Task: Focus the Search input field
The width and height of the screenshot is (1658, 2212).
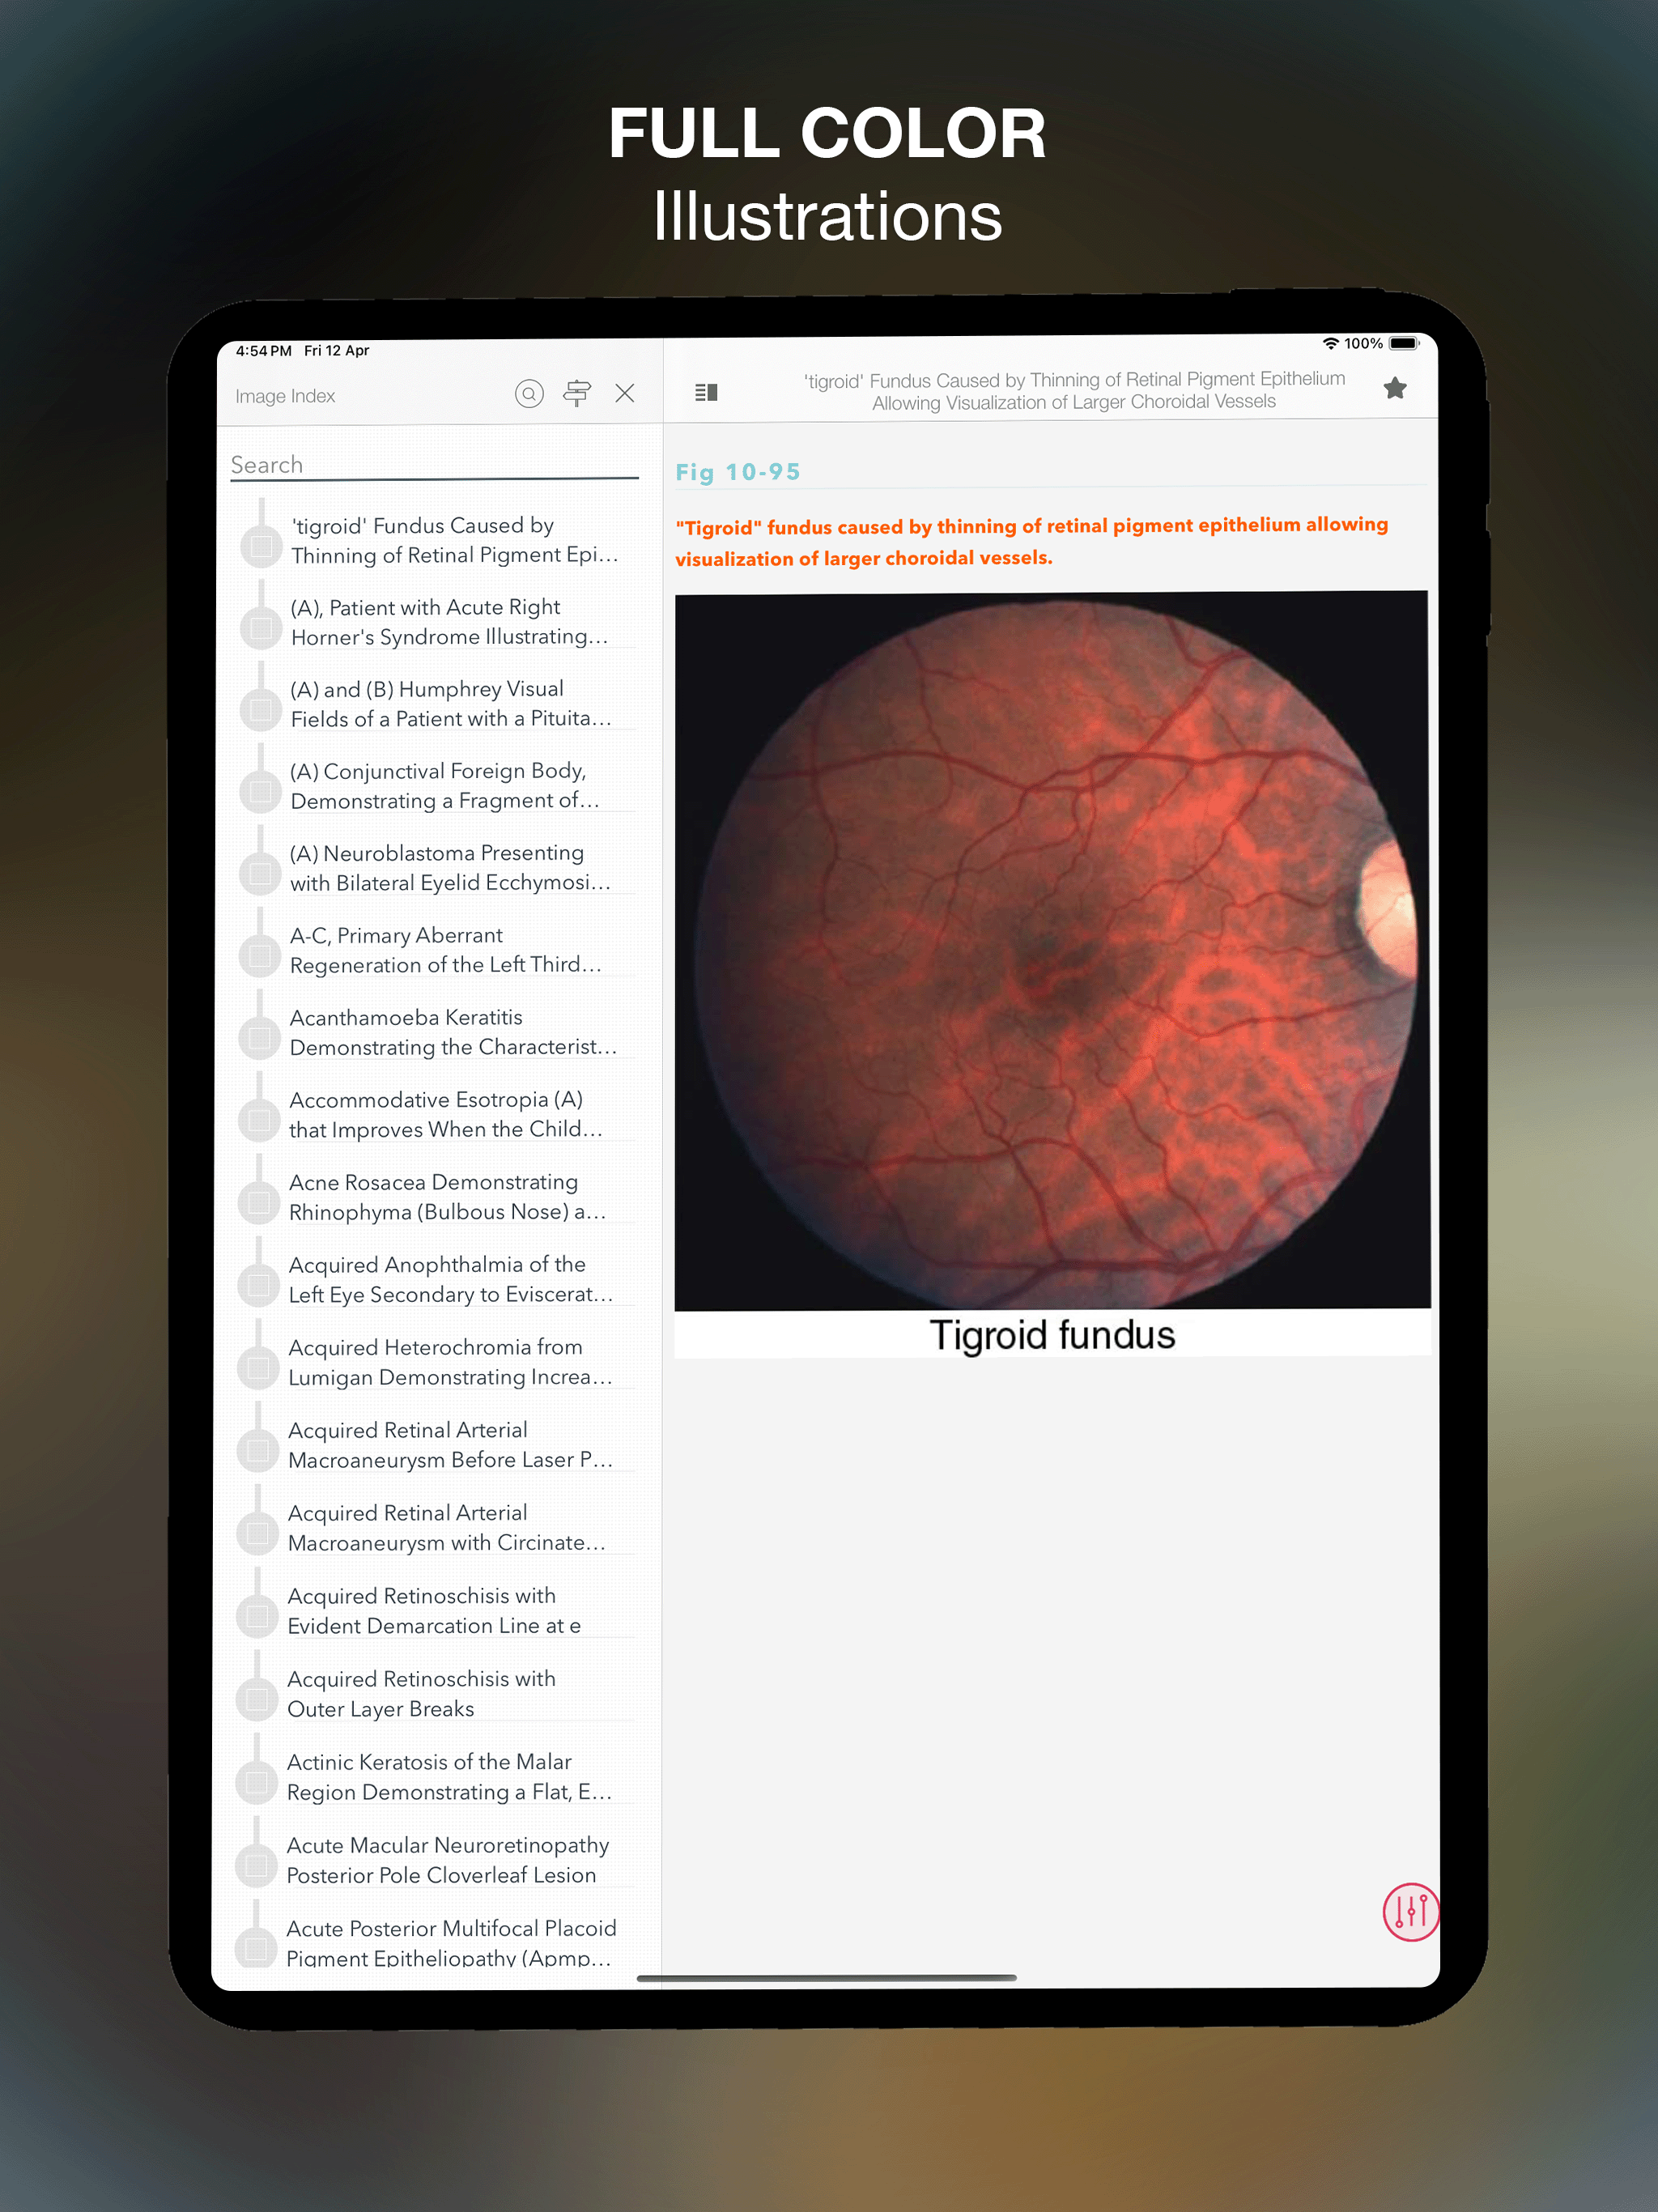Action: click(x=434, y=465)
